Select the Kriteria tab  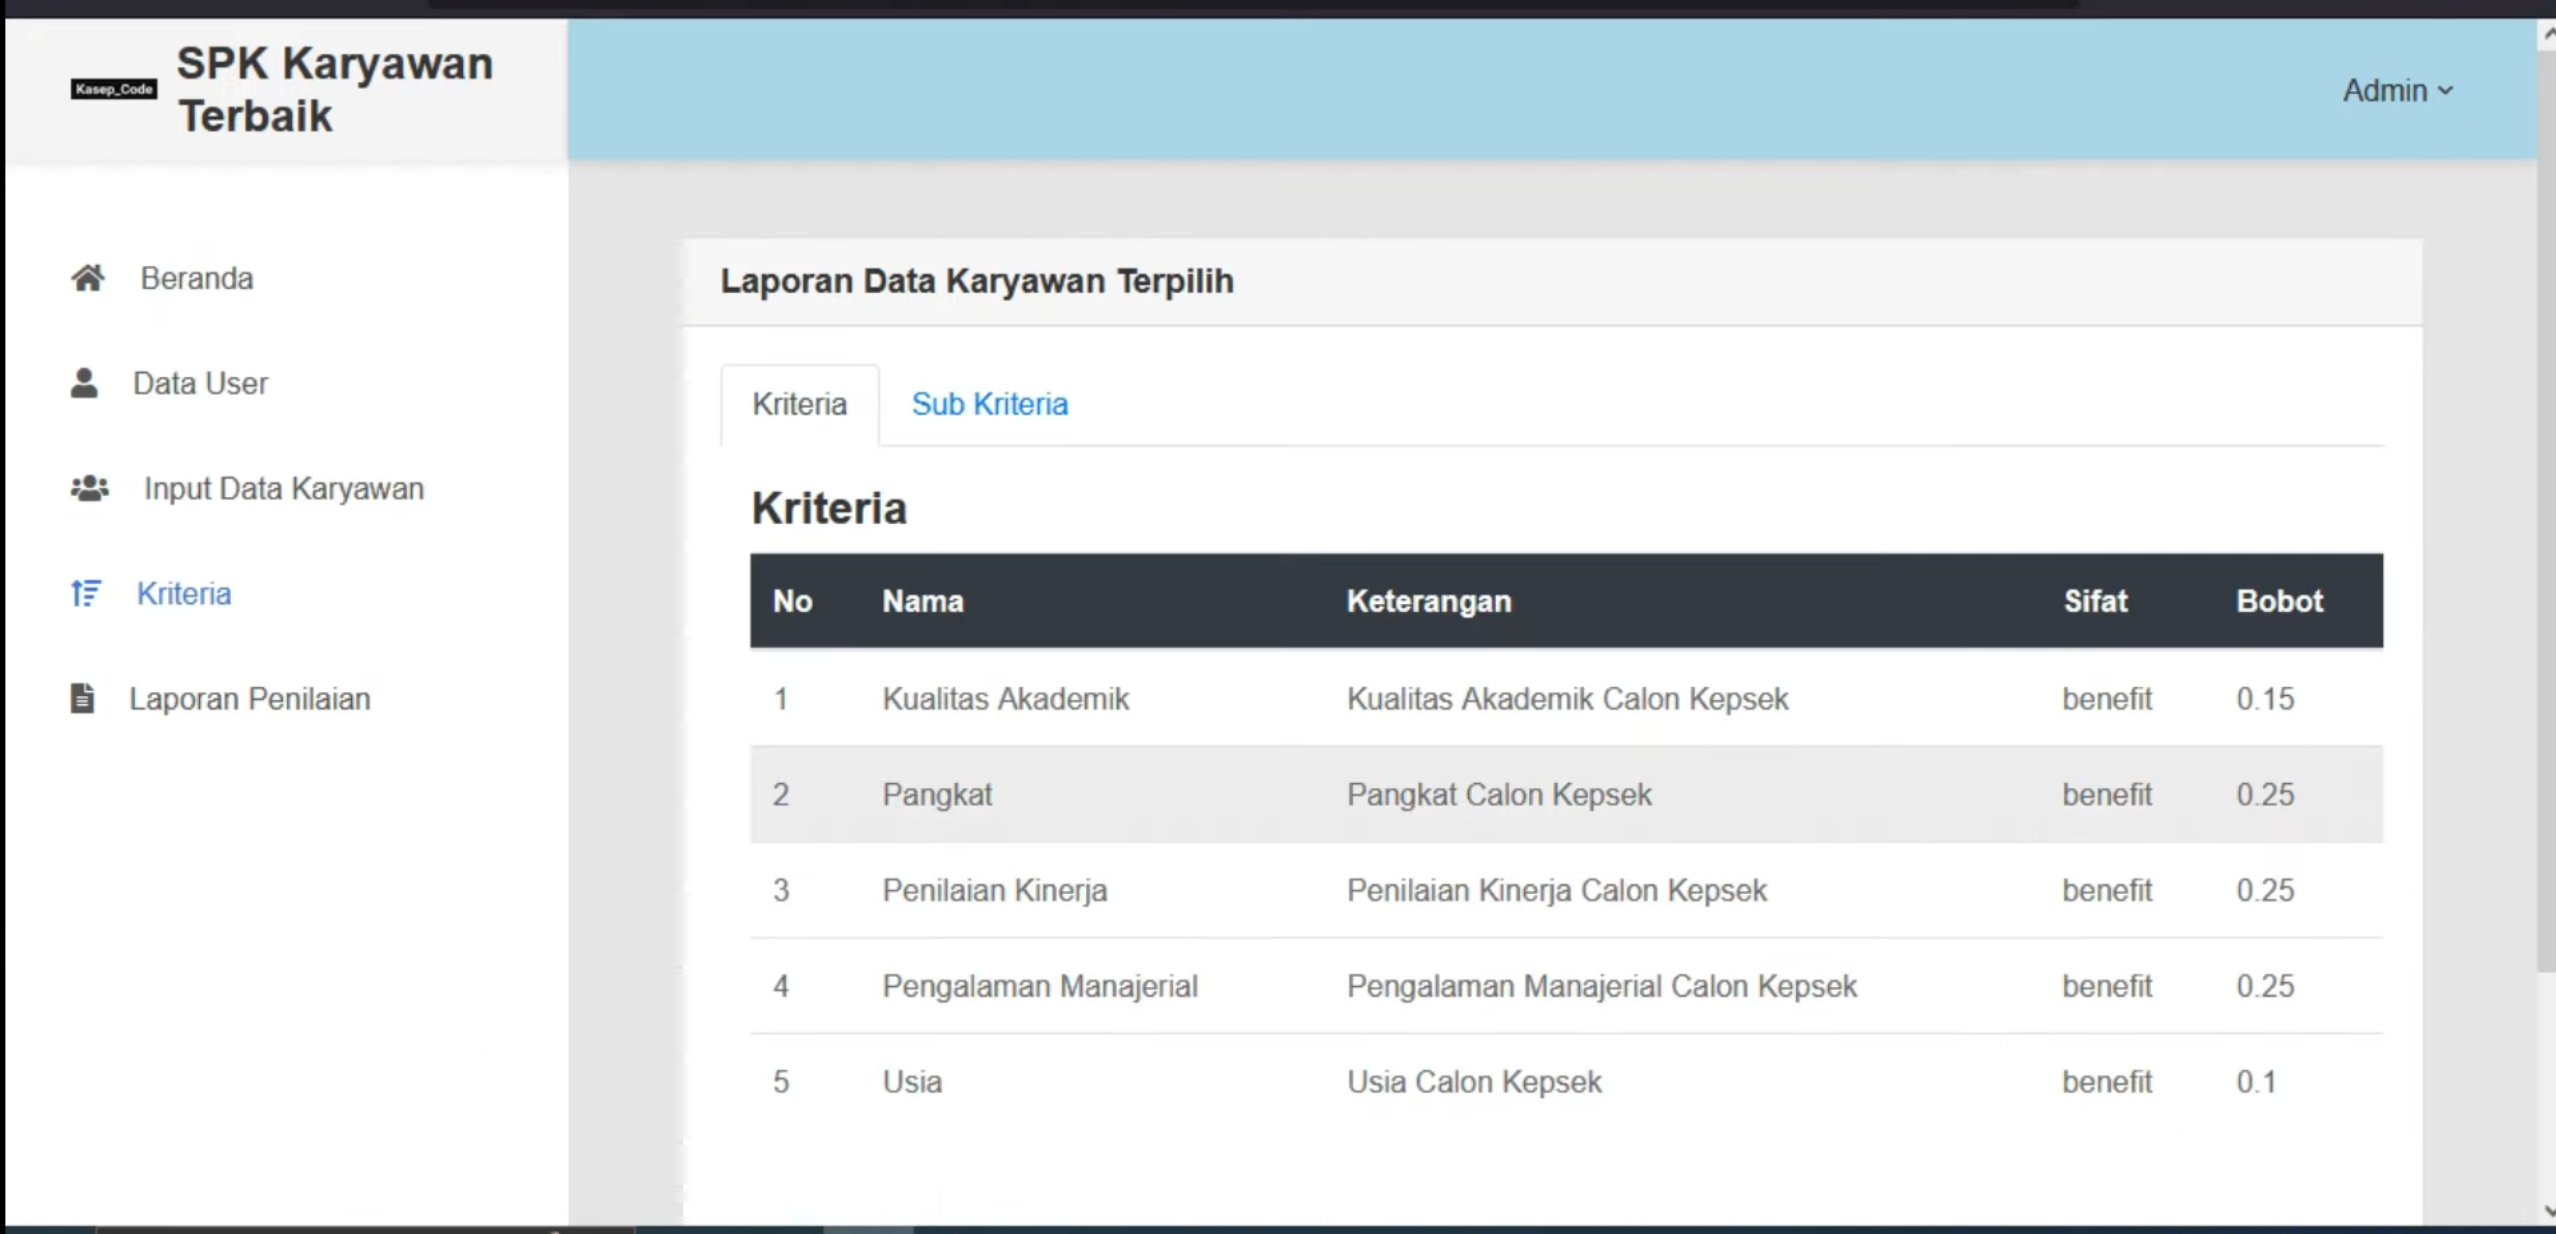pyautogui.click(x=799, y=404)
